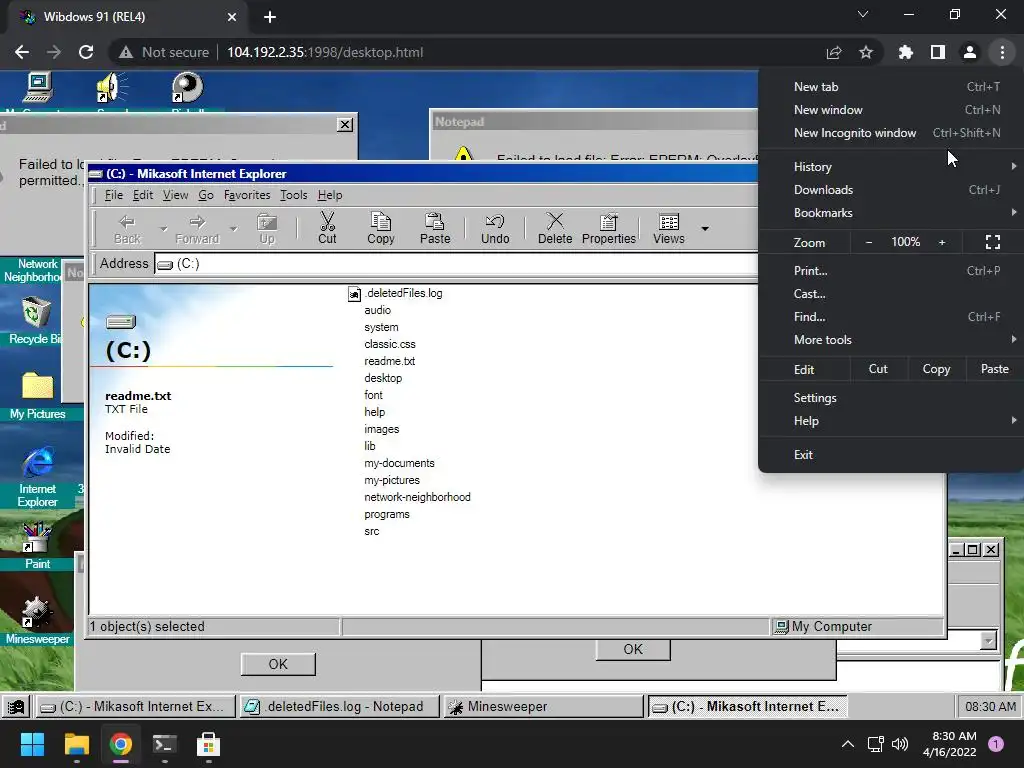Image resolution: width=1024 pixels, height=768 pixels.
Task: Select classic.css in file list
Action: pos(390,344)
